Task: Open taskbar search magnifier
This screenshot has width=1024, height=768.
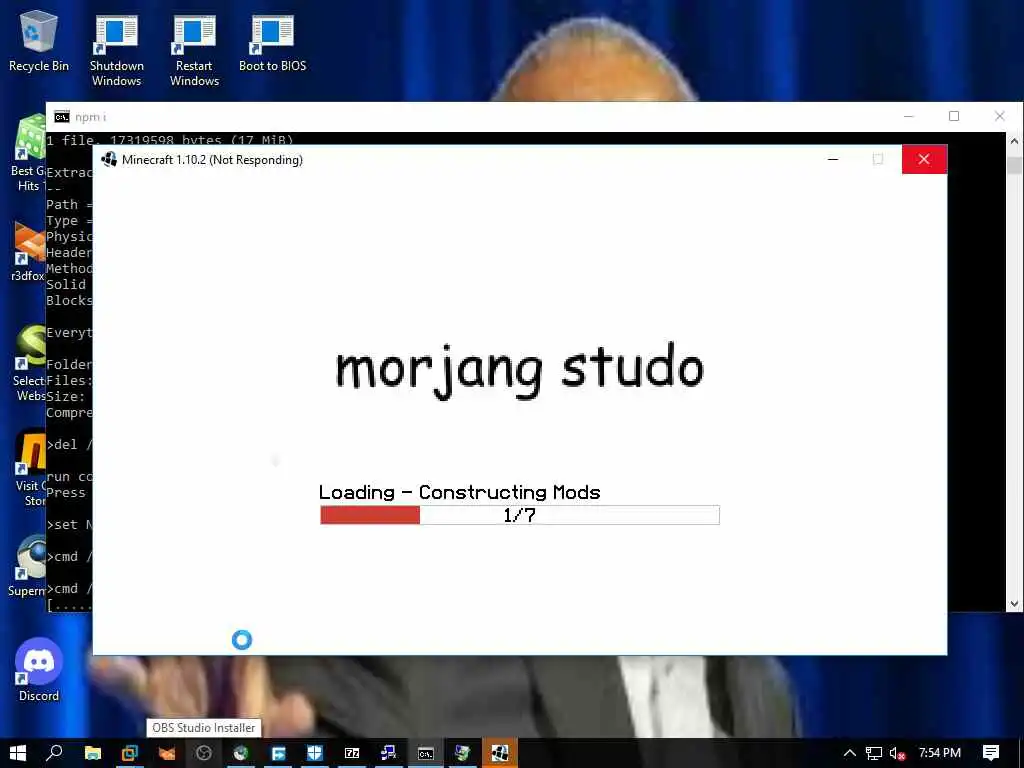Action: (x=55, y=753)
